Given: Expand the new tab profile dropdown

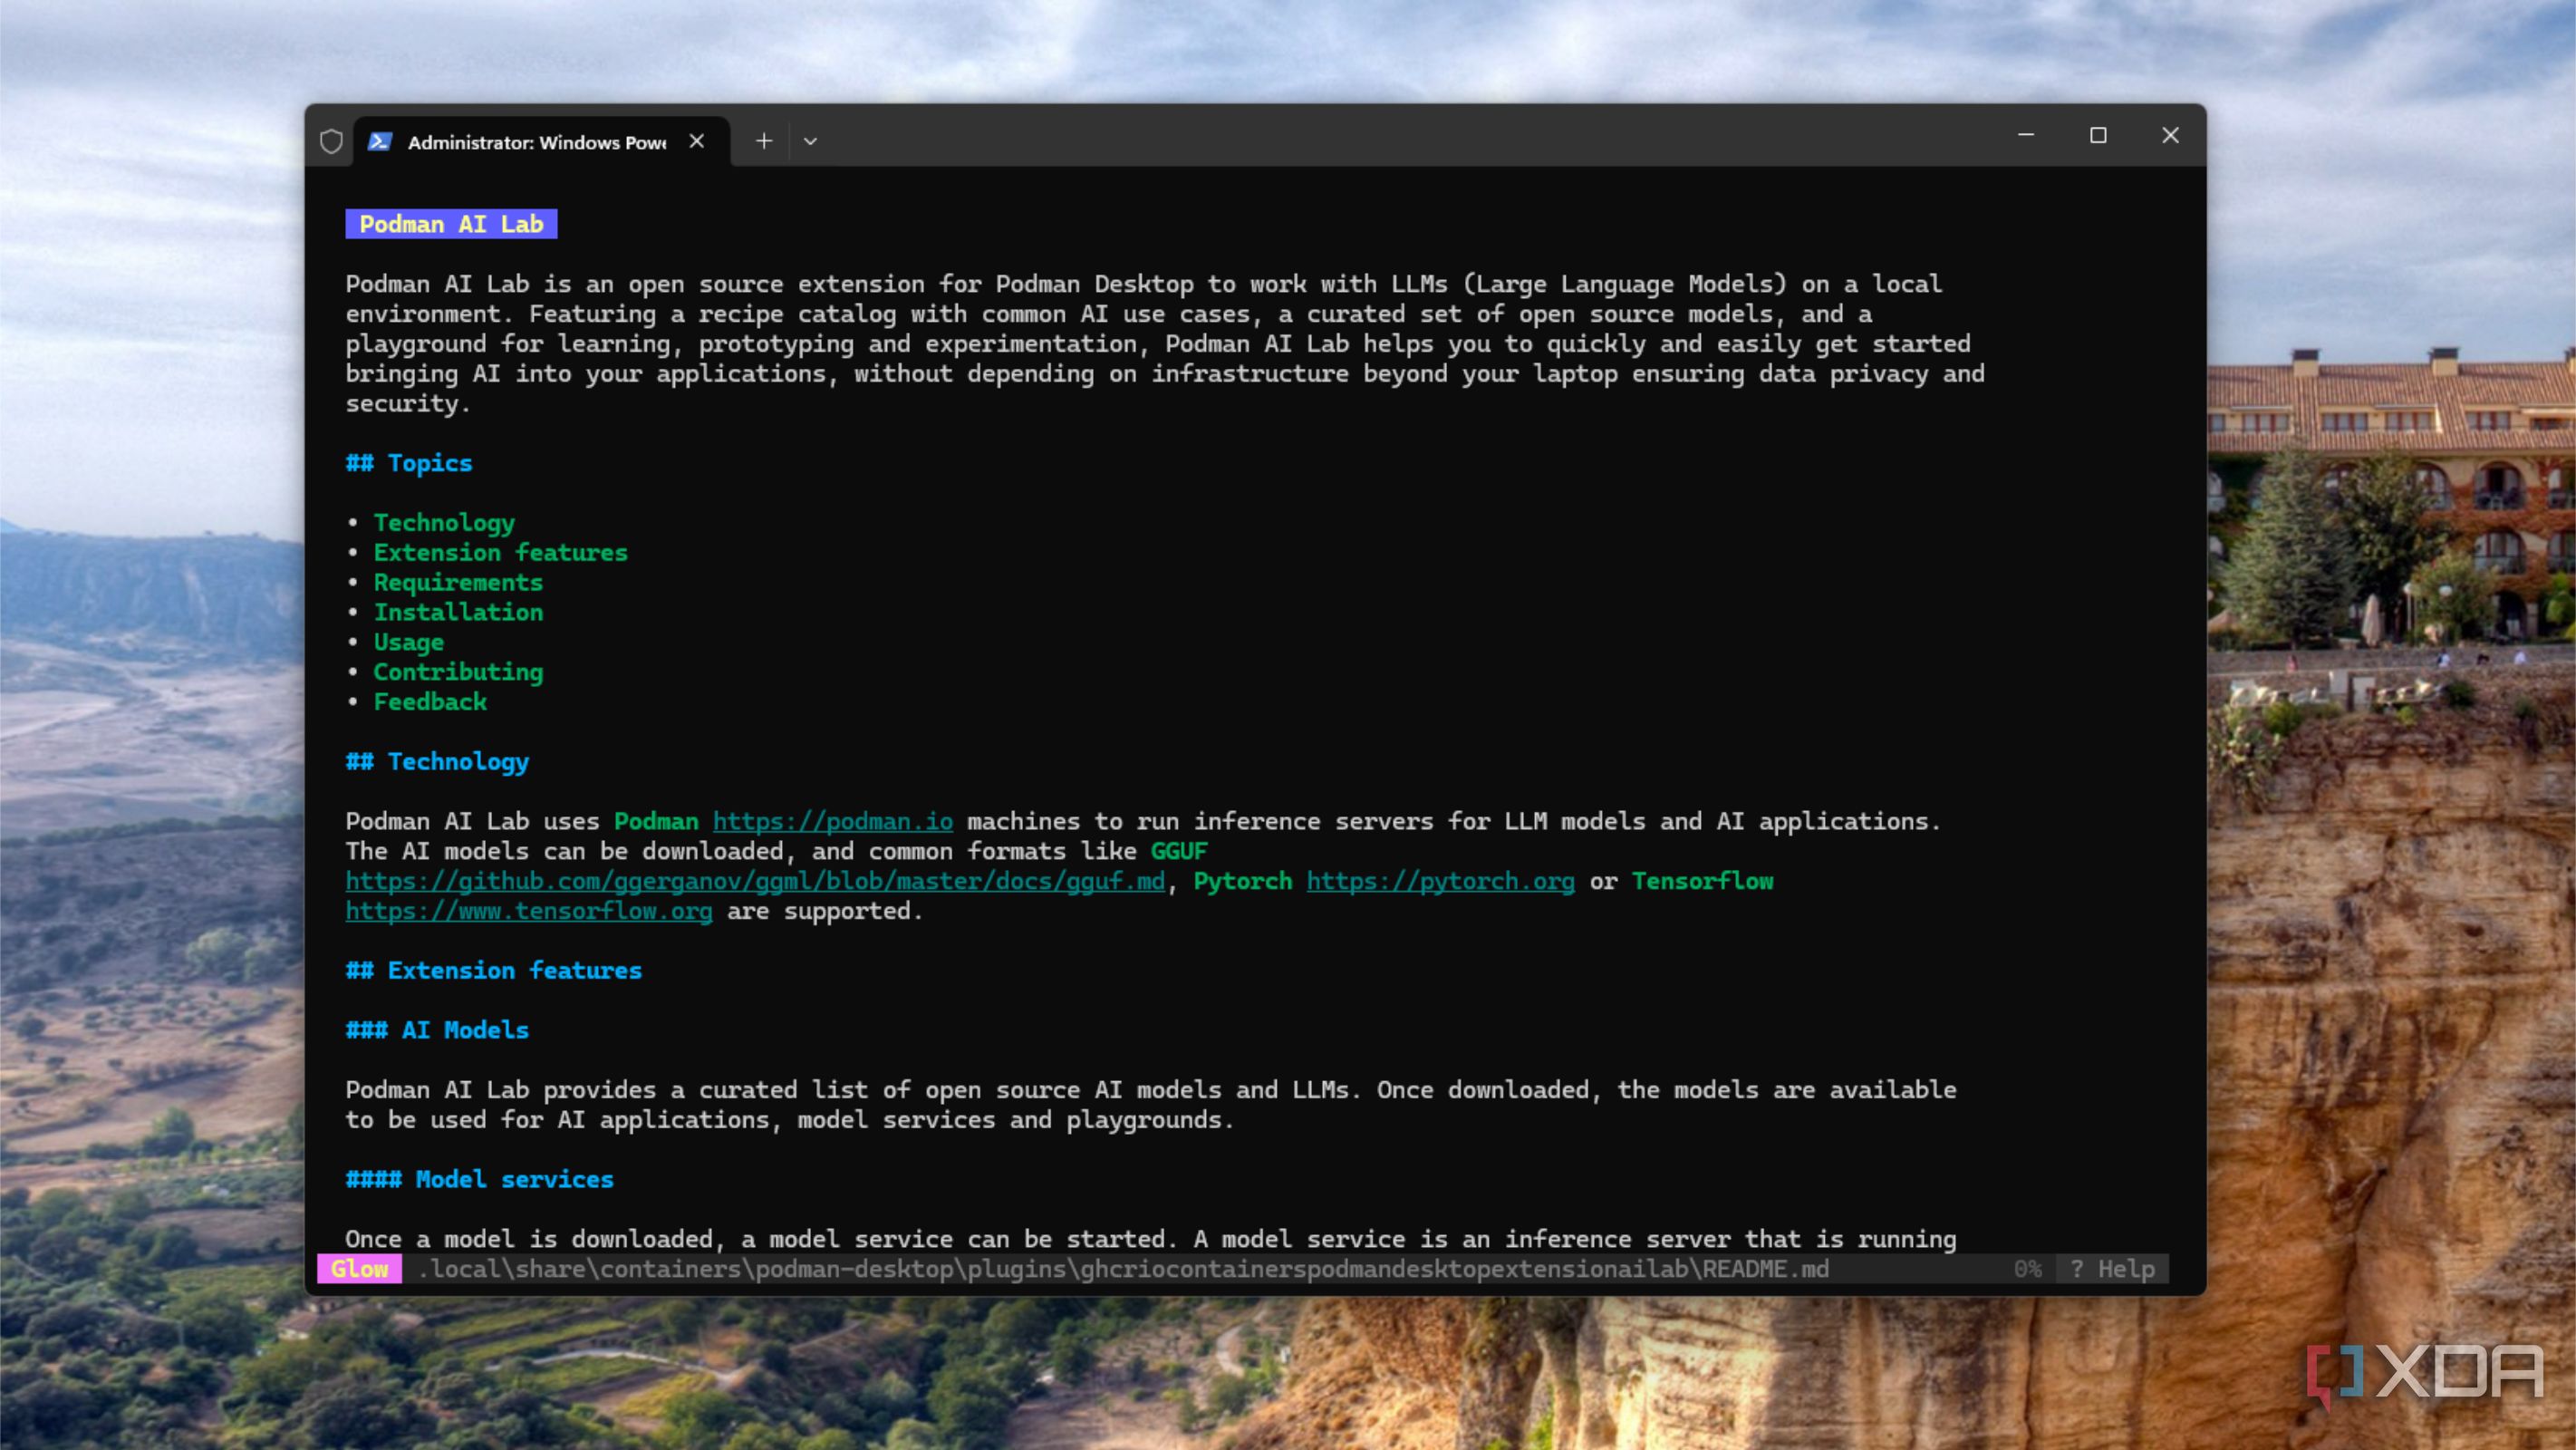Looking at the screenshot, I should tap(810, 141).
